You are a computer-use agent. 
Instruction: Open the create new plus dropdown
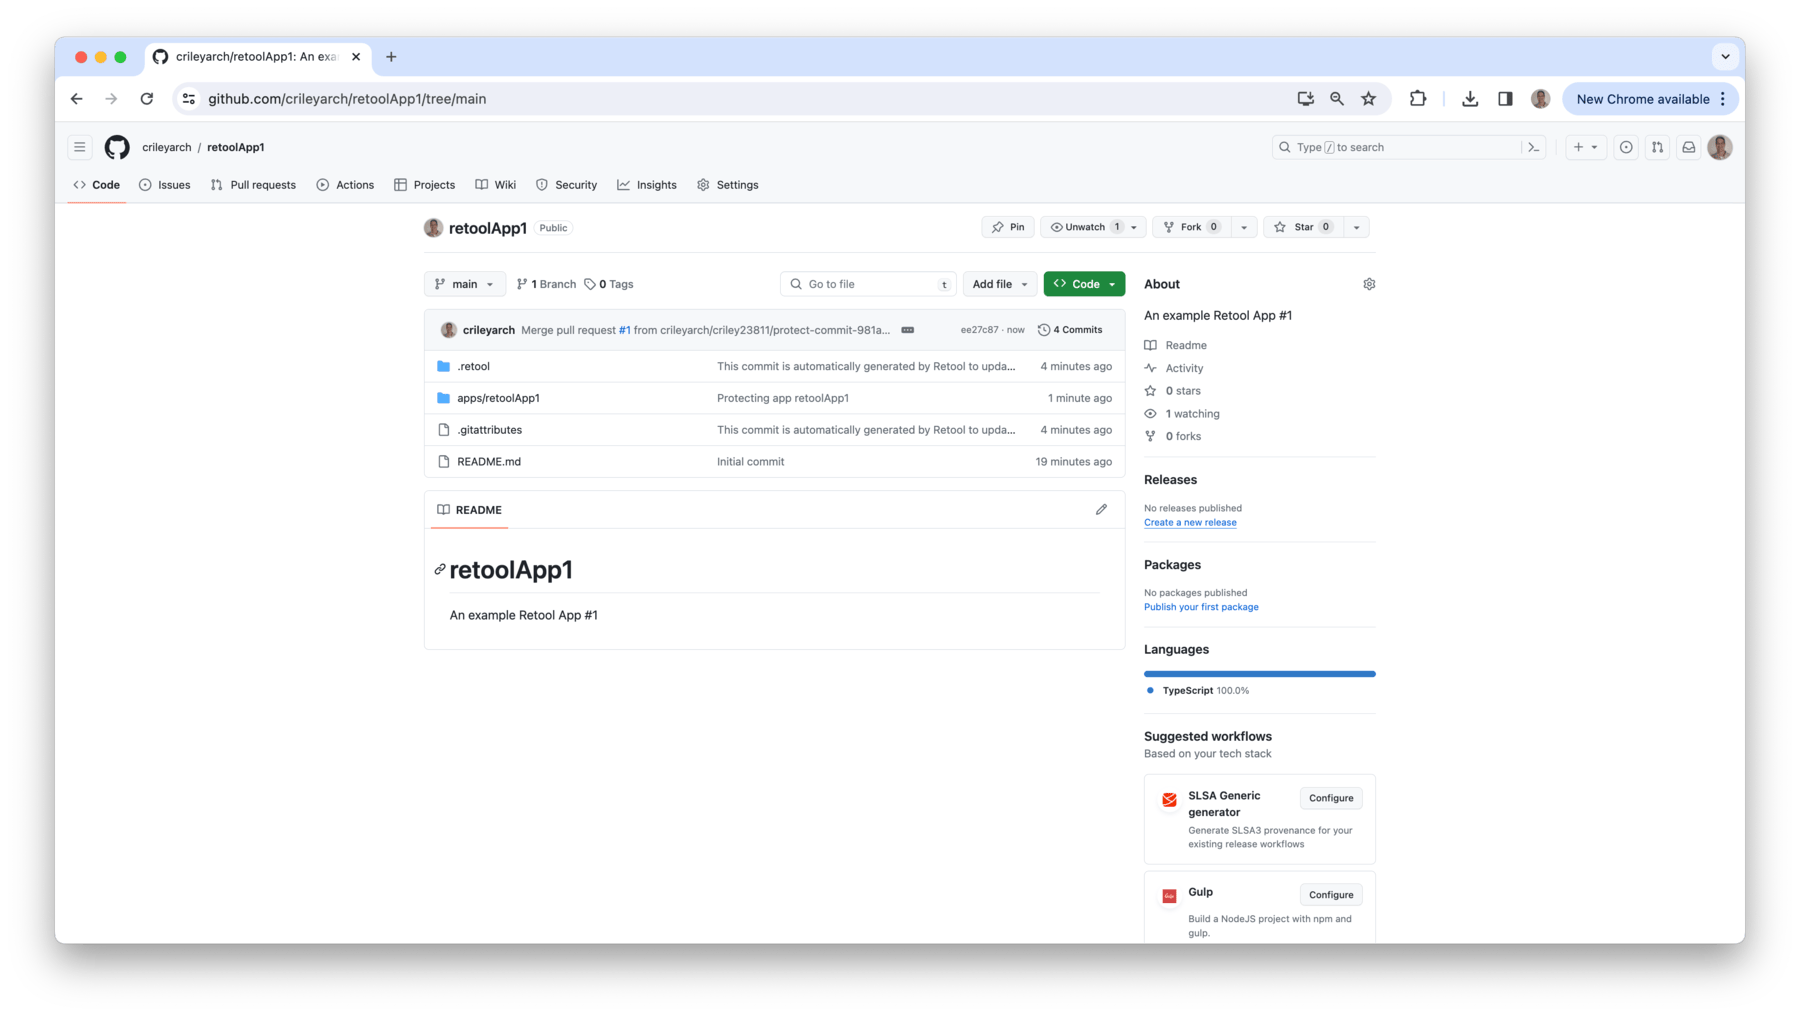tap(1585, 147)
